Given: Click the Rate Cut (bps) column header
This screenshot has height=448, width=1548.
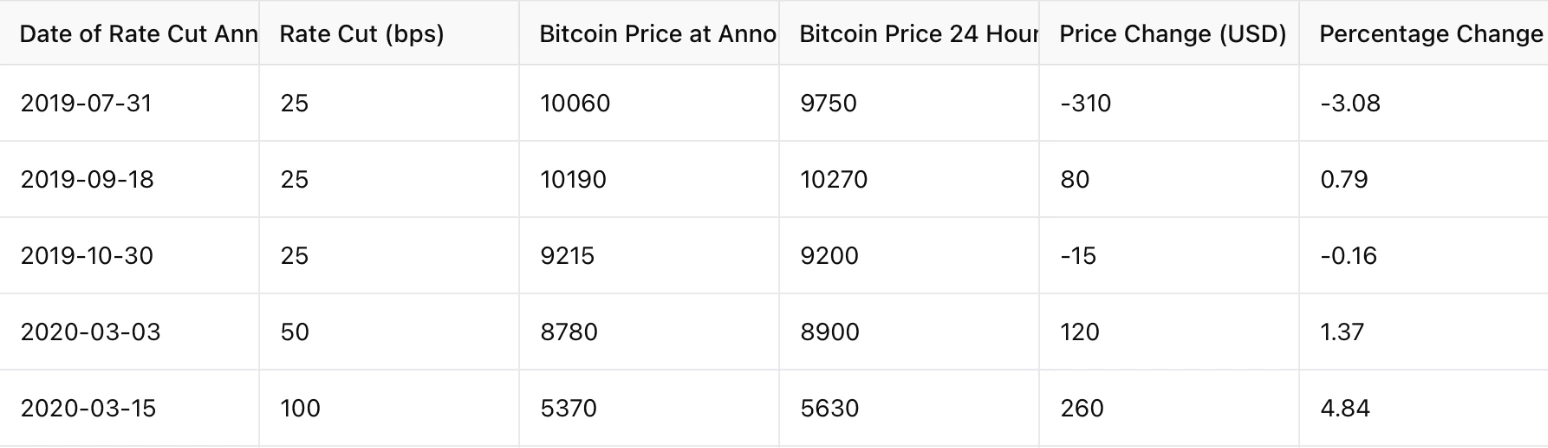Looking at the screenshot, I should pyautogui.click(x=389, y=33).
